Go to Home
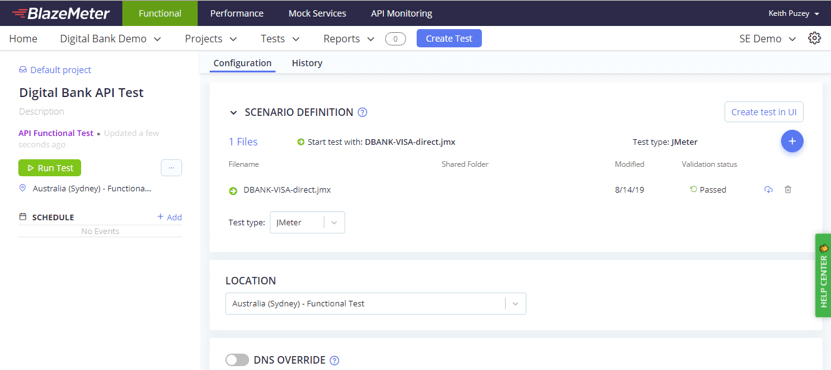This screenshot has width=831, height=370. pos(23,39)
